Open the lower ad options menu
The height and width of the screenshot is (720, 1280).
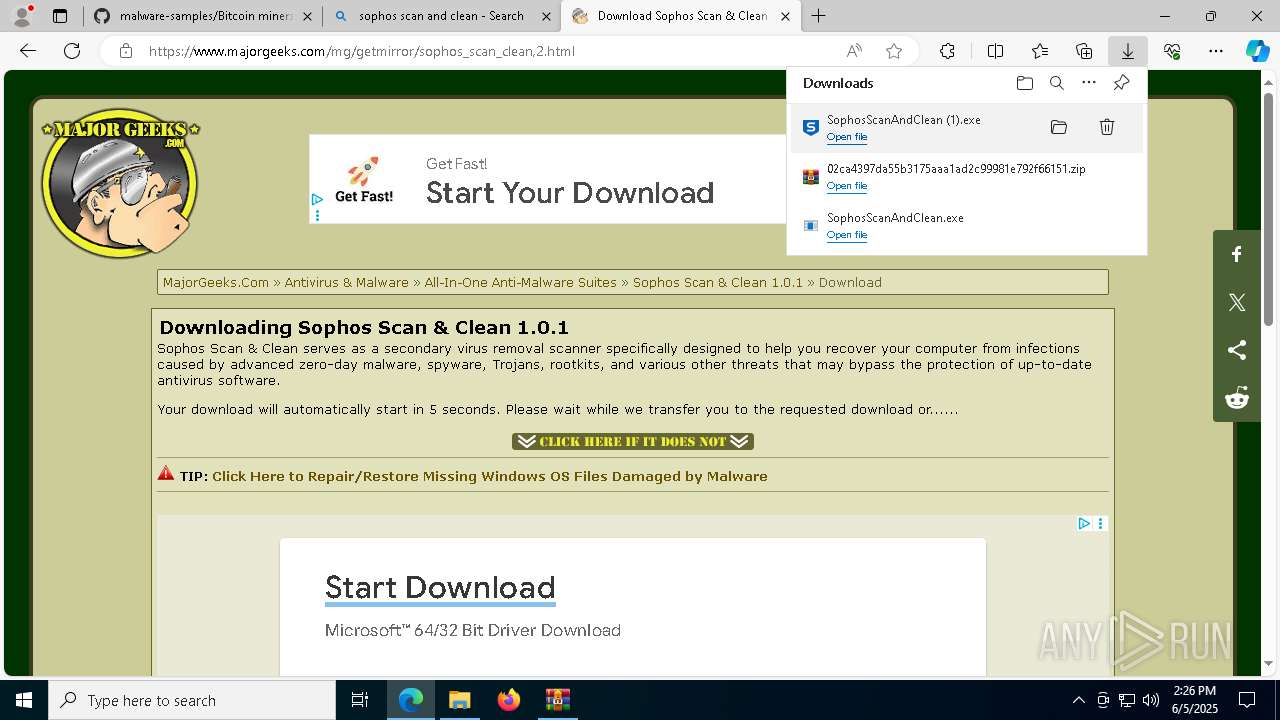coord(1101,523)
